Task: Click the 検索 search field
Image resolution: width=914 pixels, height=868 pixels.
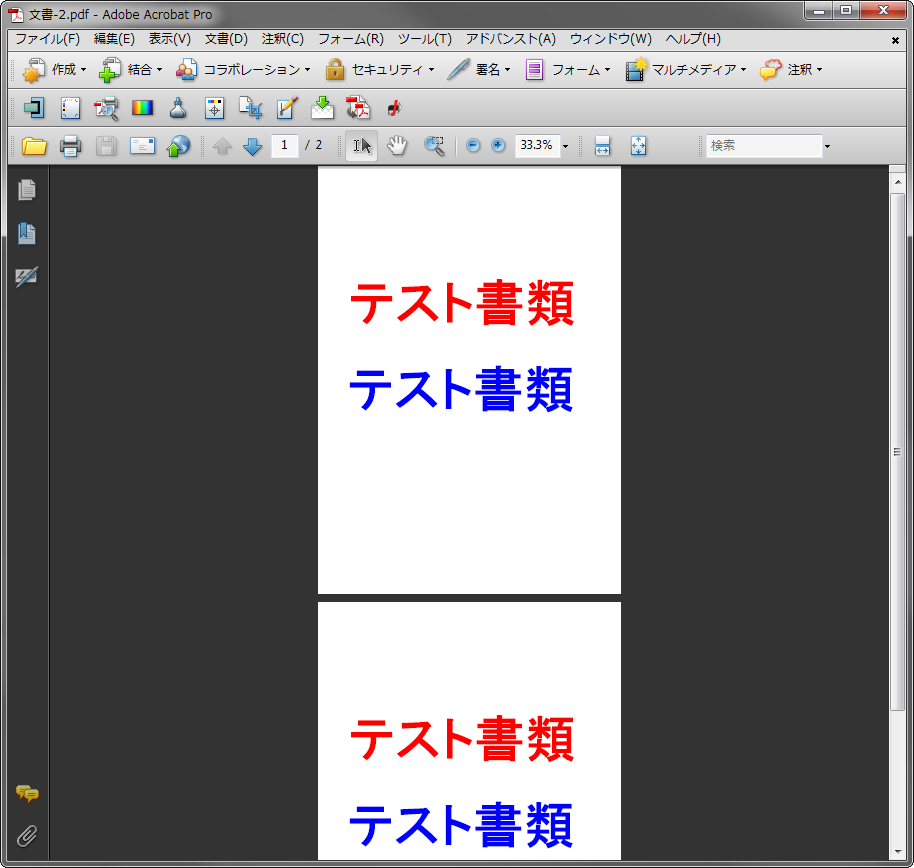Action: tap(764, 146)
